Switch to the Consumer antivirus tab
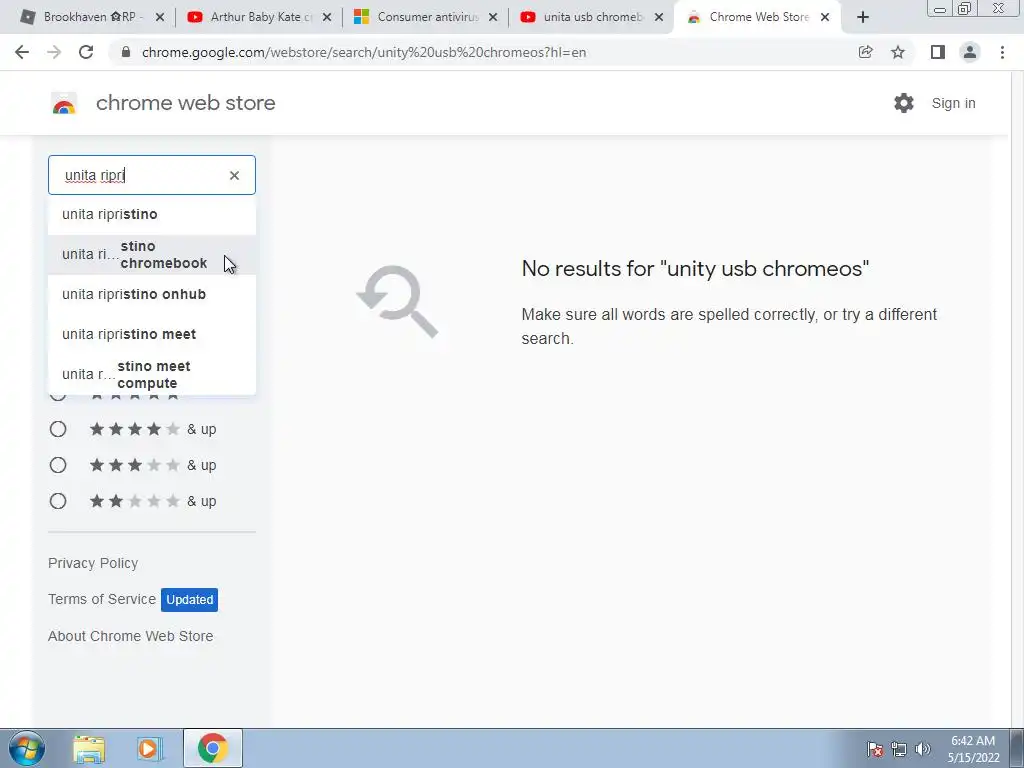 tap(424, 17)
